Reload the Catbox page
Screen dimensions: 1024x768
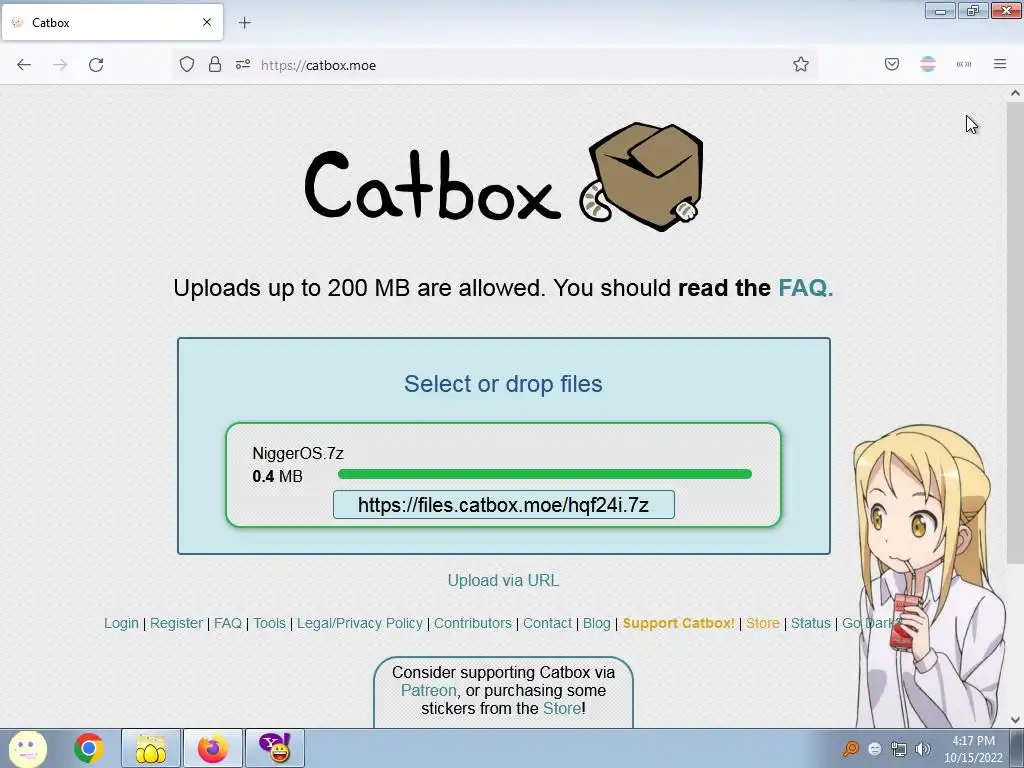tap(96, 65)
